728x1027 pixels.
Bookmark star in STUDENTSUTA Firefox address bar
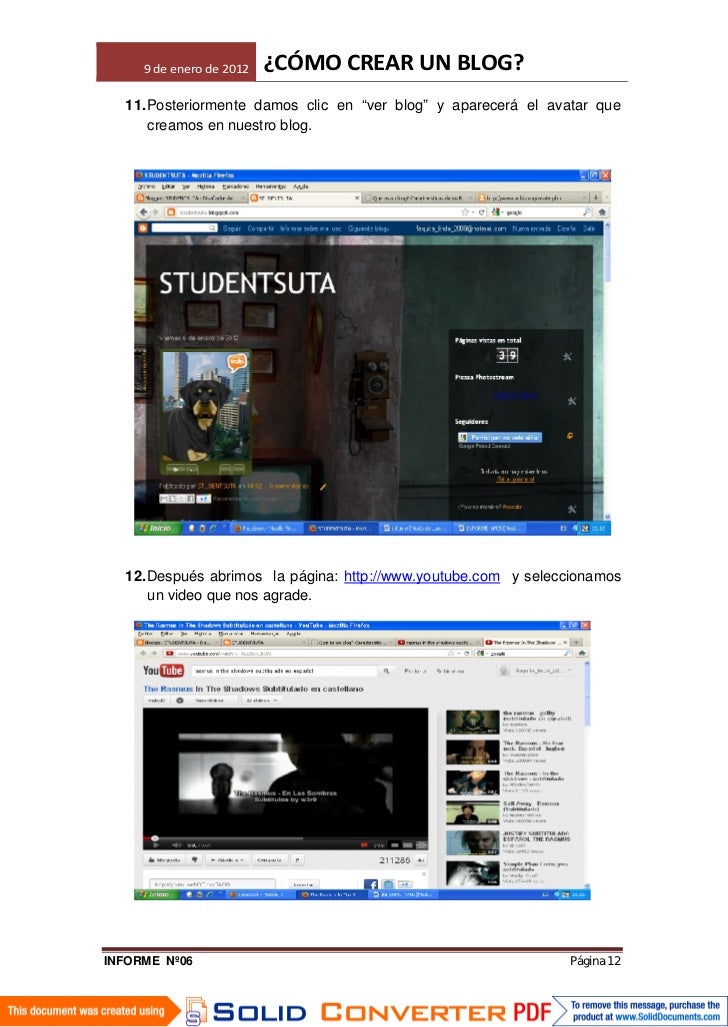(x=465, y=212)
